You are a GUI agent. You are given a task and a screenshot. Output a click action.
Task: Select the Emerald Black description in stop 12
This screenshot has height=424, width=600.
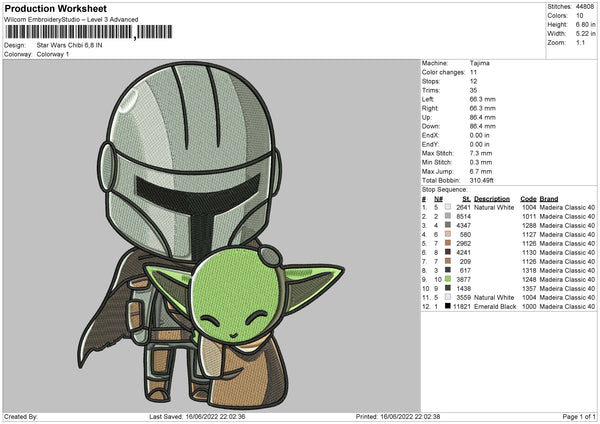(495, 307)
